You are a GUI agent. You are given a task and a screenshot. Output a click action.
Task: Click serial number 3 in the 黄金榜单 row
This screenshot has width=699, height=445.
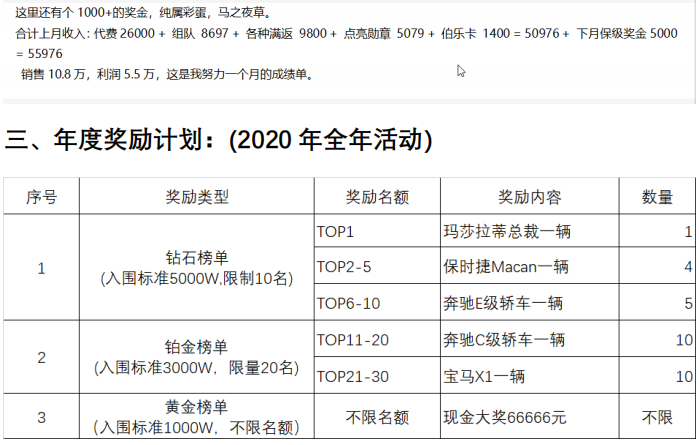(x=41, y=417)
